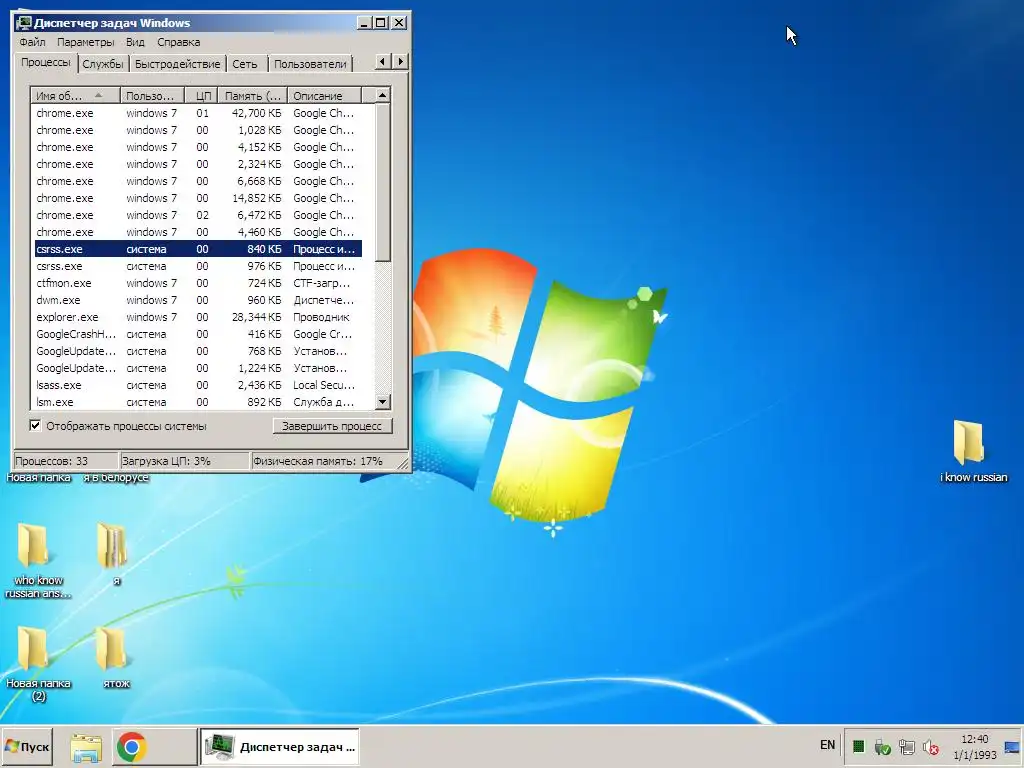The image size is (1024, 768).
Task: Switch to the Быстродействие tab
Action: (177, 64)
